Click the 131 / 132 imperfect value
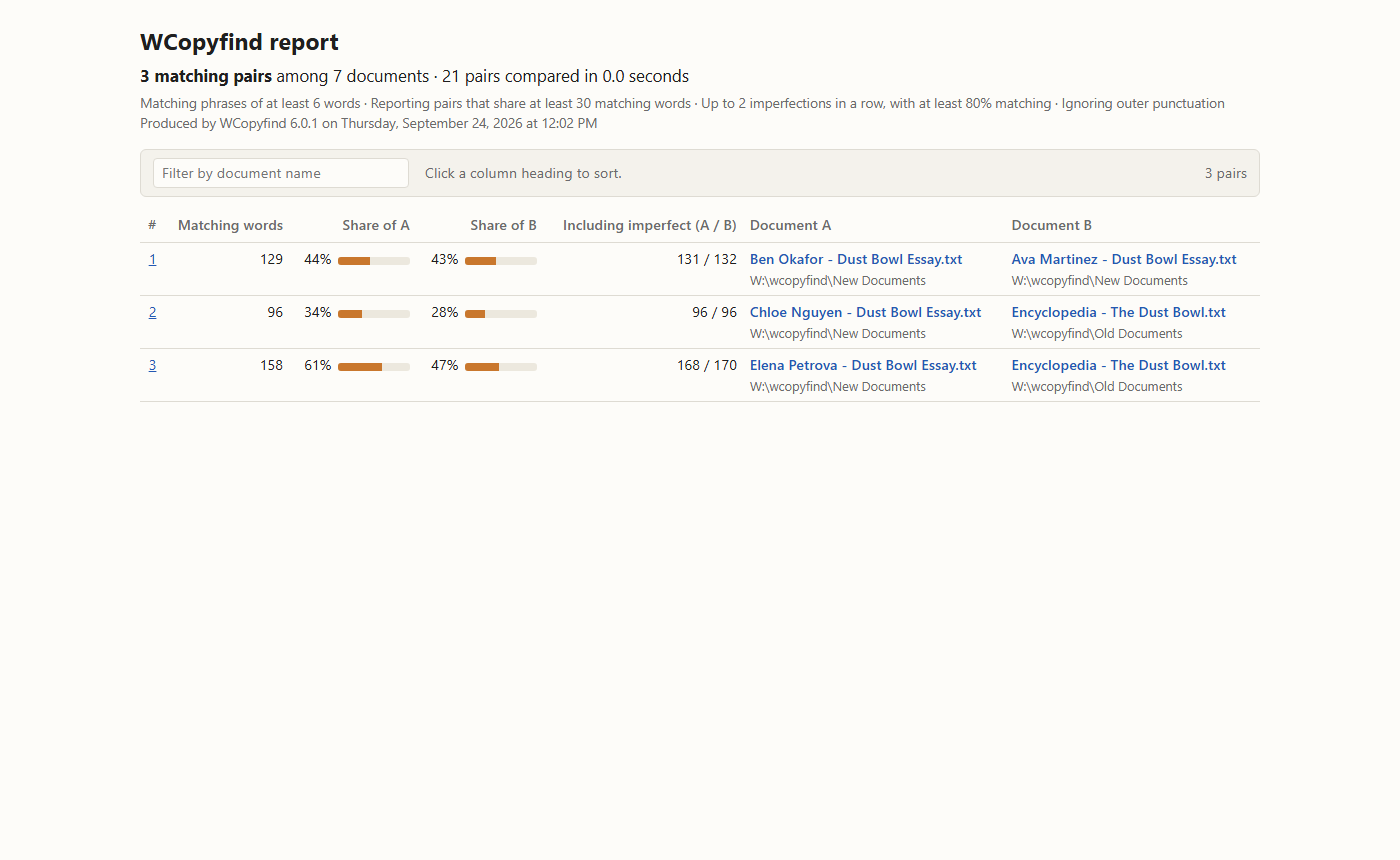Screen dimensions: 1400x860 coord(707,259)
